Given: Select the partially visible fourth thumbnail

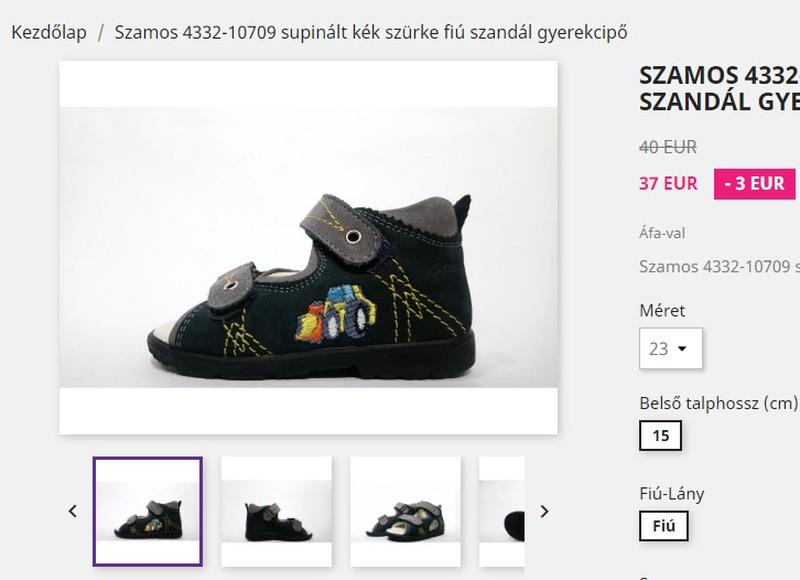Looking at the screenshot, I should tap(502, 511).
